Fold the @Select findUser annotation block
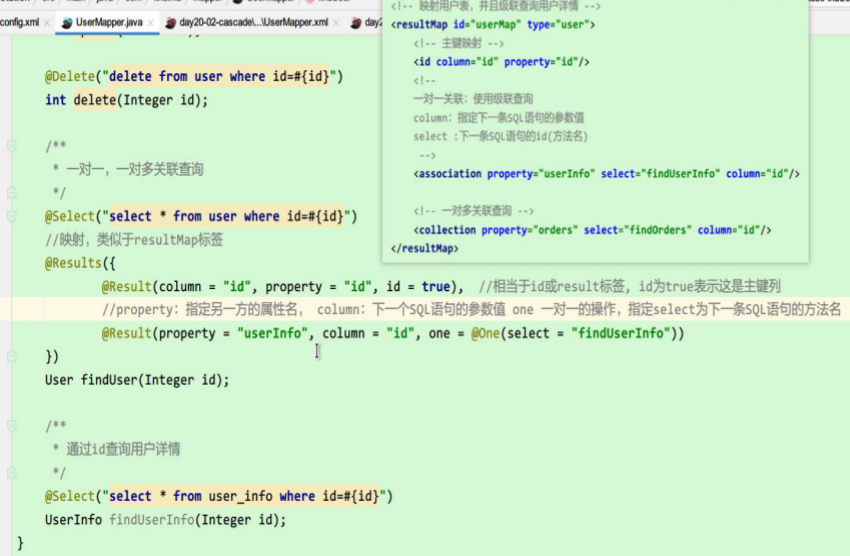Image resolution: width=850 pixels, height=556 pixels. tap(12, 216)
